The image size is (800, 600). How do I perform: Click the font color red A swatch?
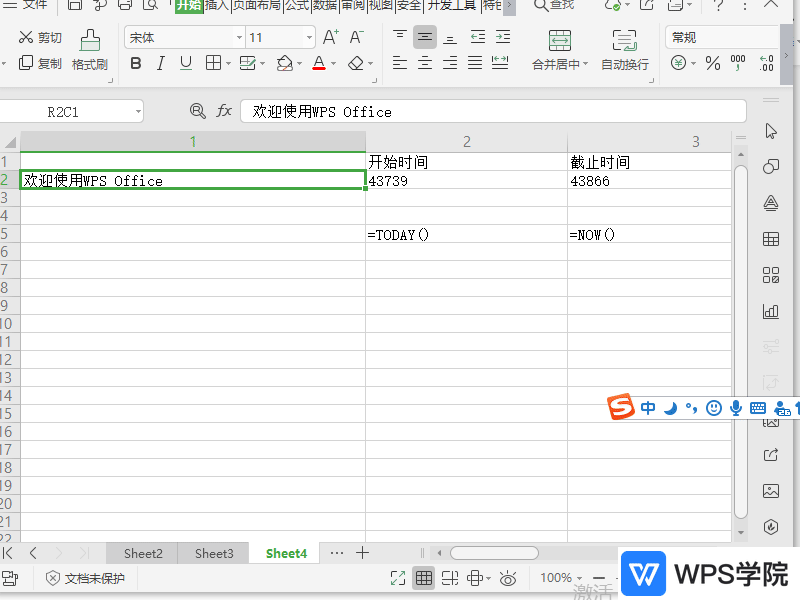[x=318, y=64]
